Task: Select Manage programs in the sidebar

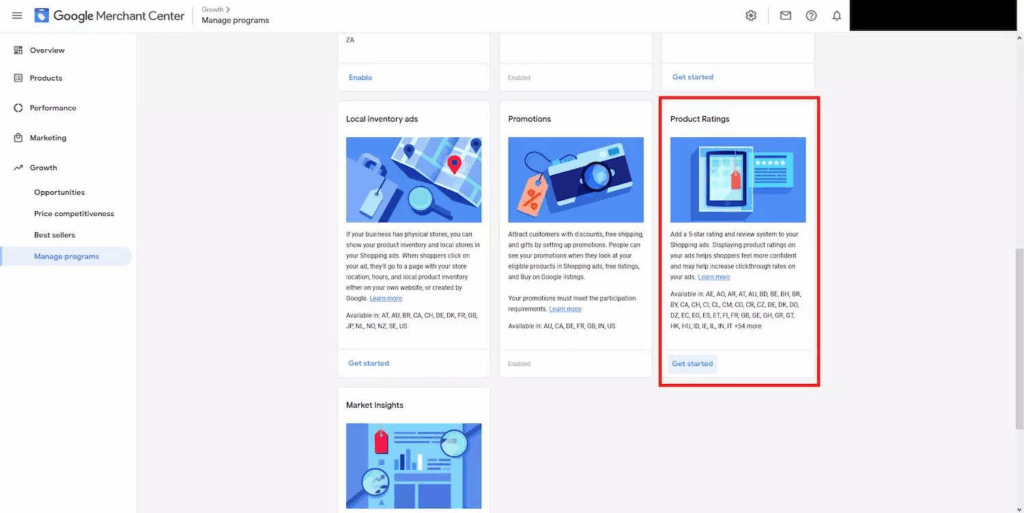Action: [67, 256]
